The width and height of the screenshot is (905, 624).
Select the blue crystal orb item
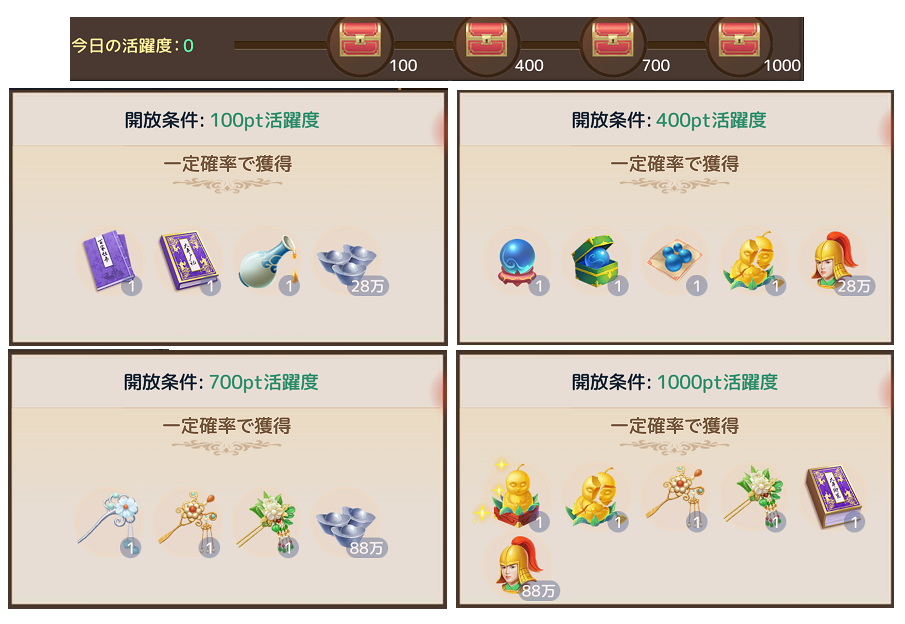point(518,263)
